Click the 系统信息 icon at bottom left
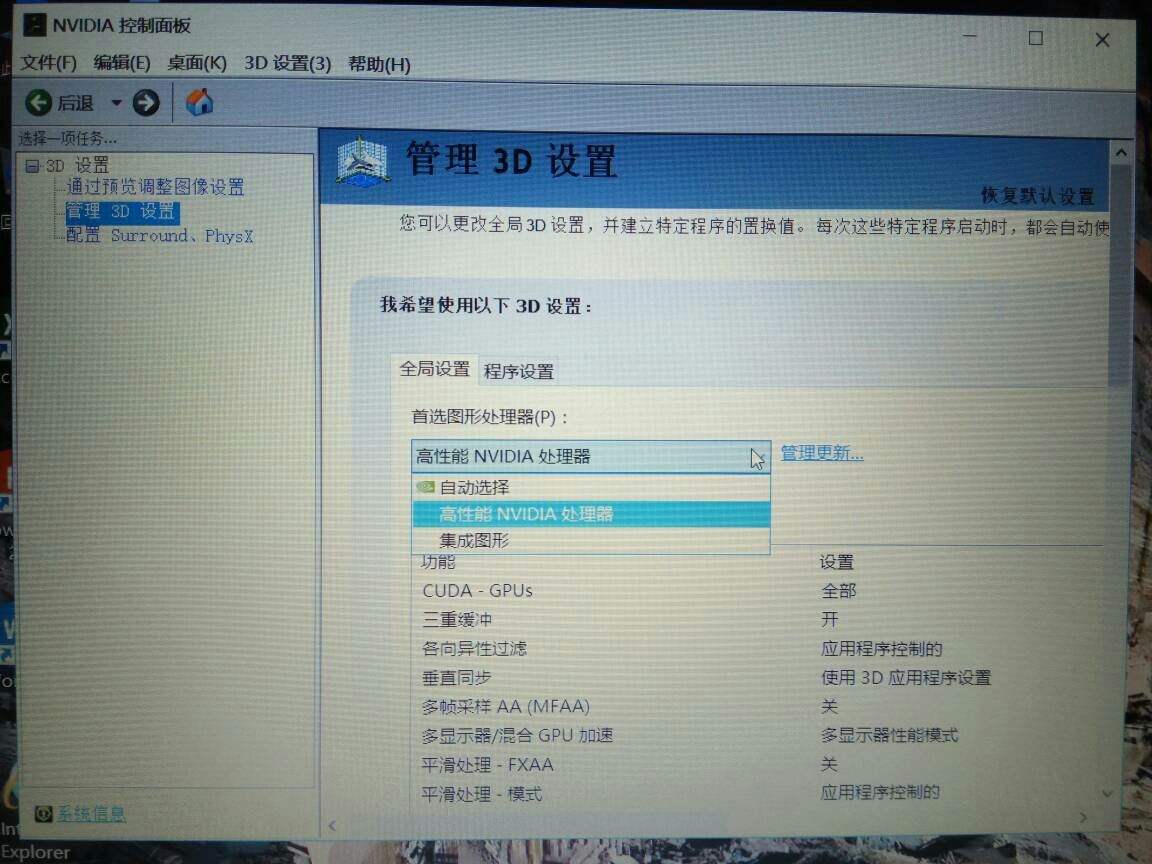This screenshot has height=864, width=1152. tap(42, 814)
